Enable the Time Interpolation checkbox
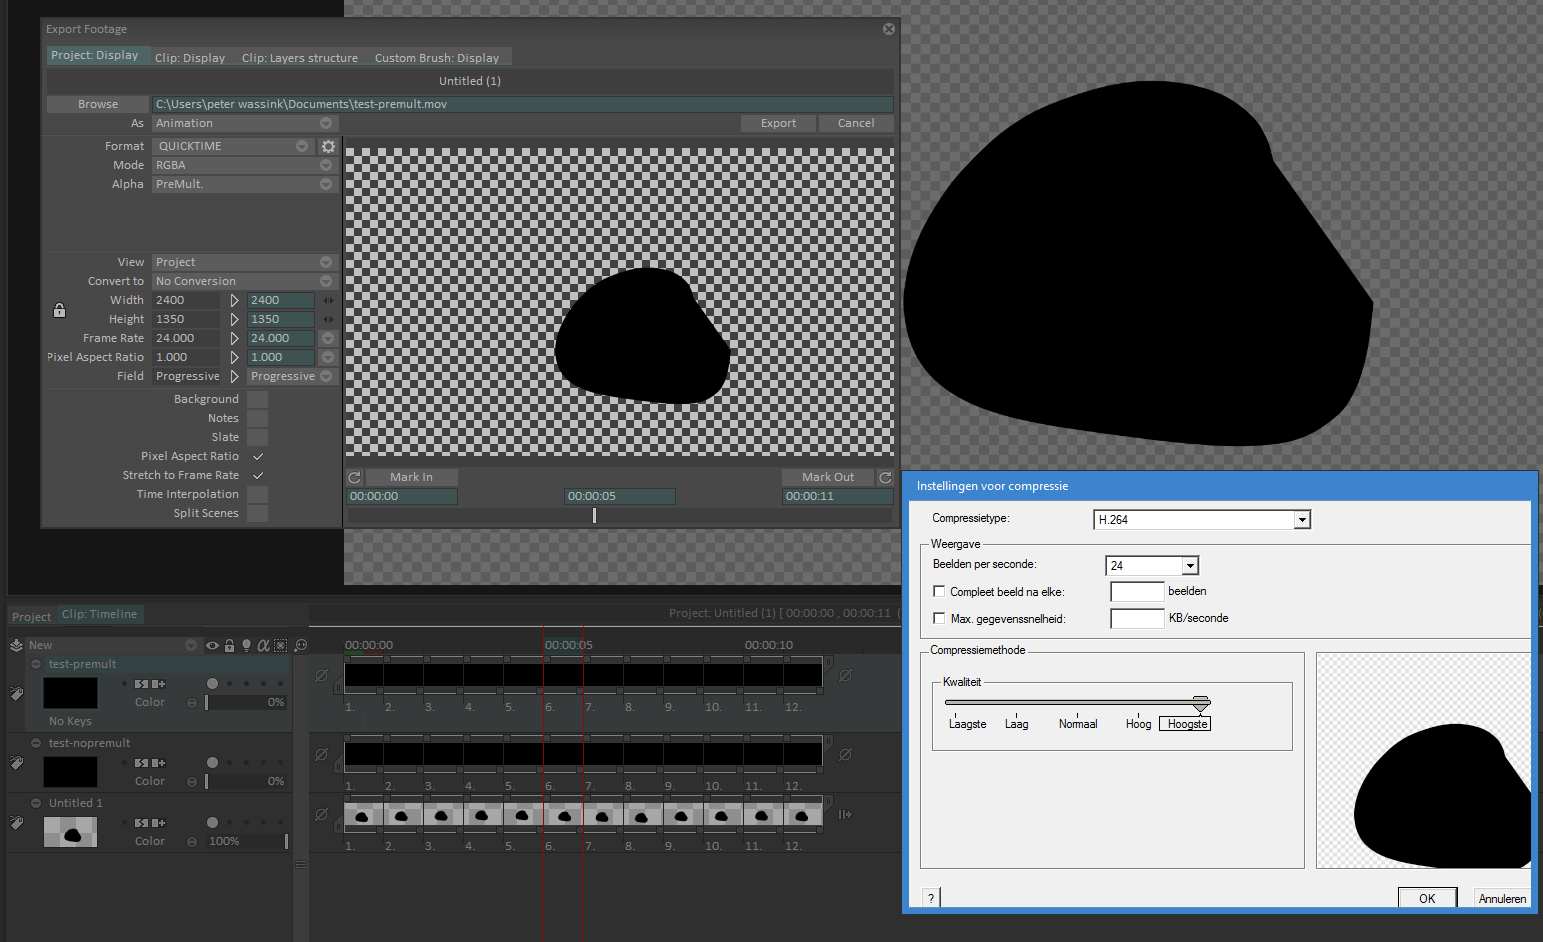Viewport: 1543px width, 942px height. [x=257, y=494]
